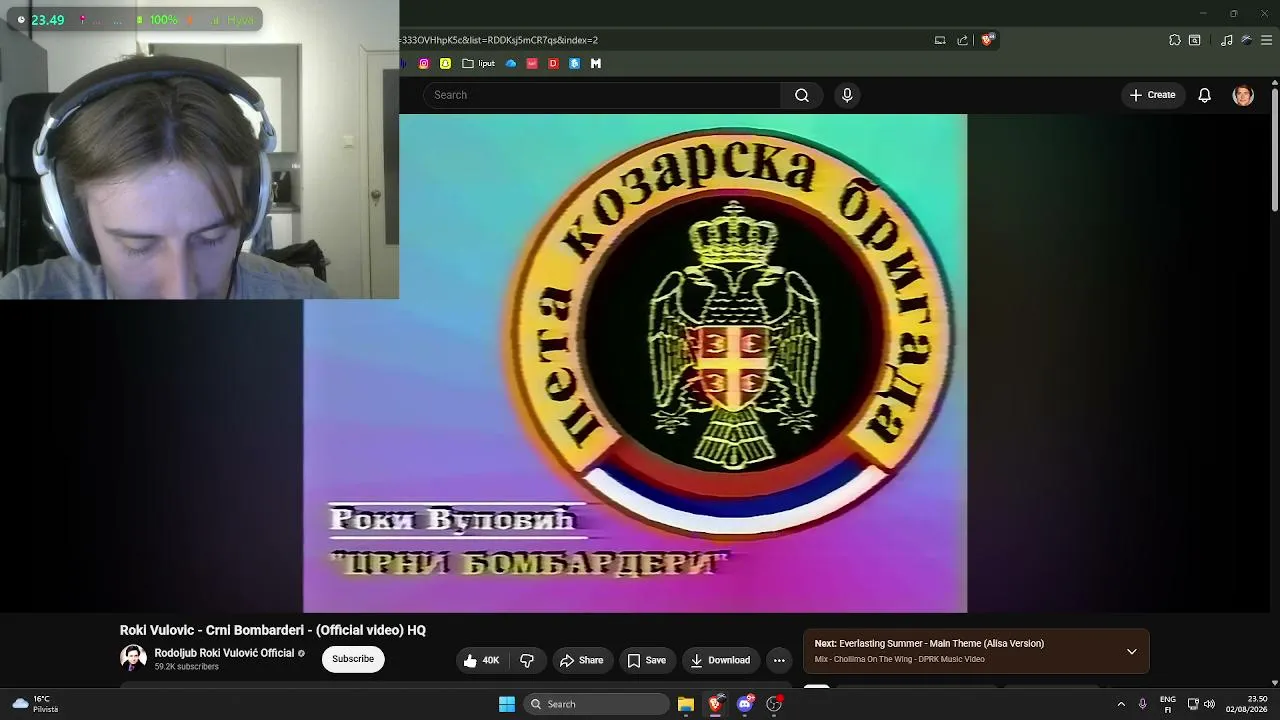Screen dimensions: 1280x720
Task: Expand the Next: Everlasting Summer playlist panel
Action: click(x=1131, y=651)
